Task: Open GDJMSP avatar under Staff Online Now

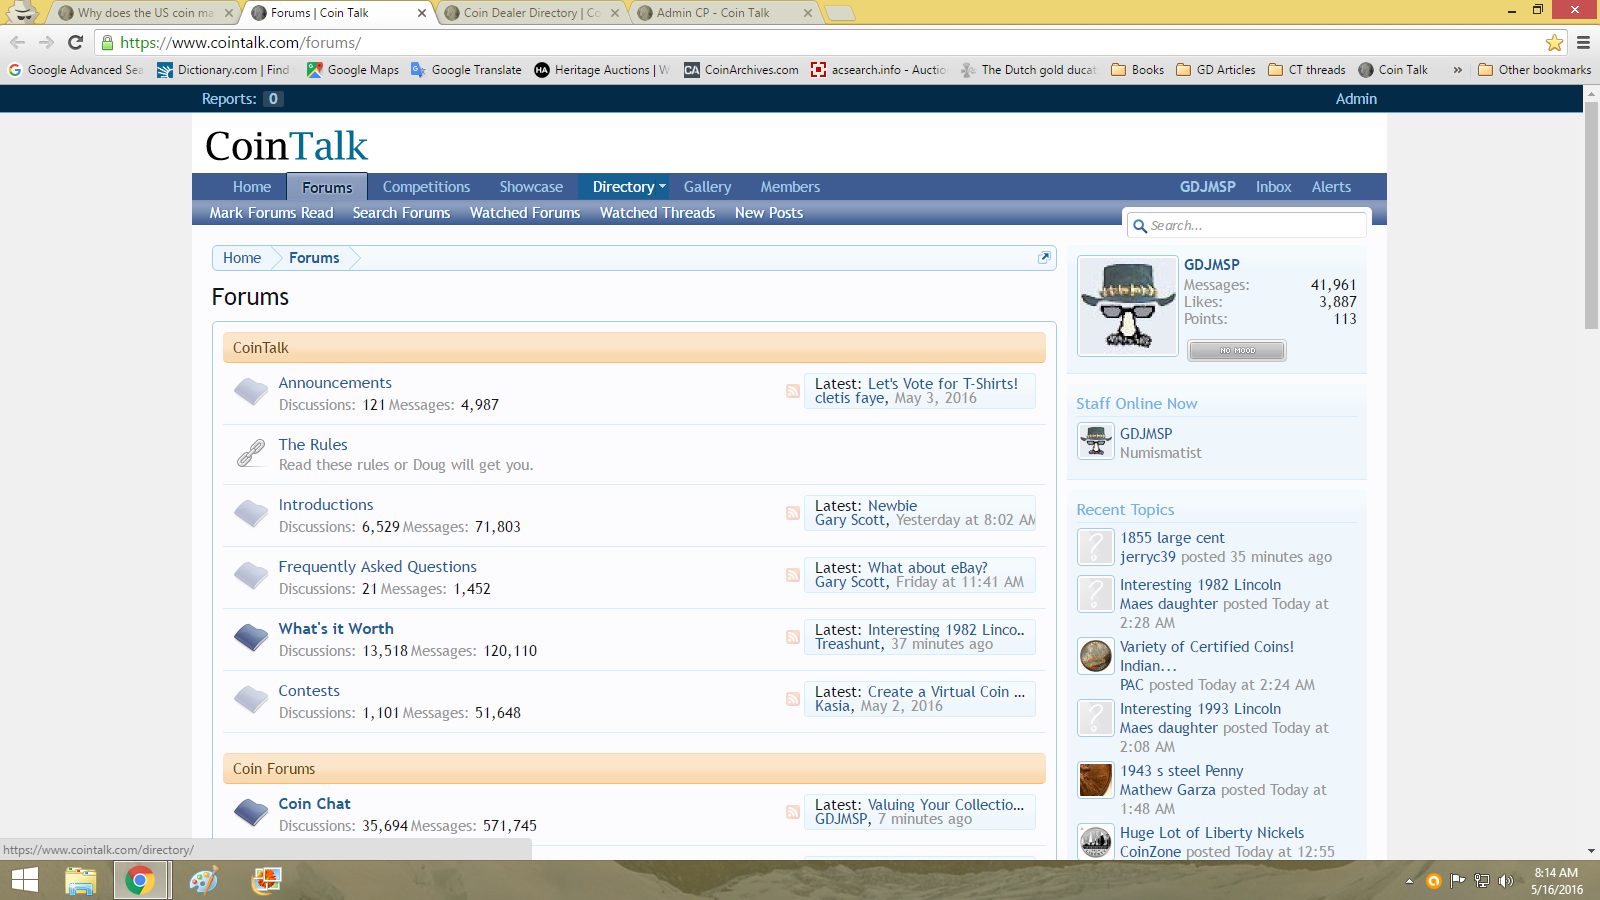Action: coord(1096,441)
